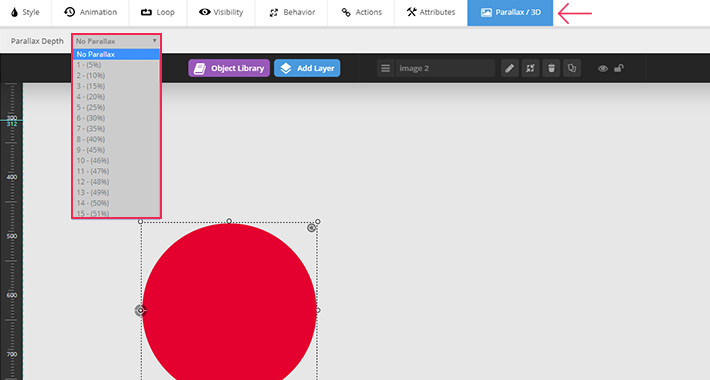710x380 pixels.
Task: Click the duplicate layer icon
Action: [x=572, y=68]
